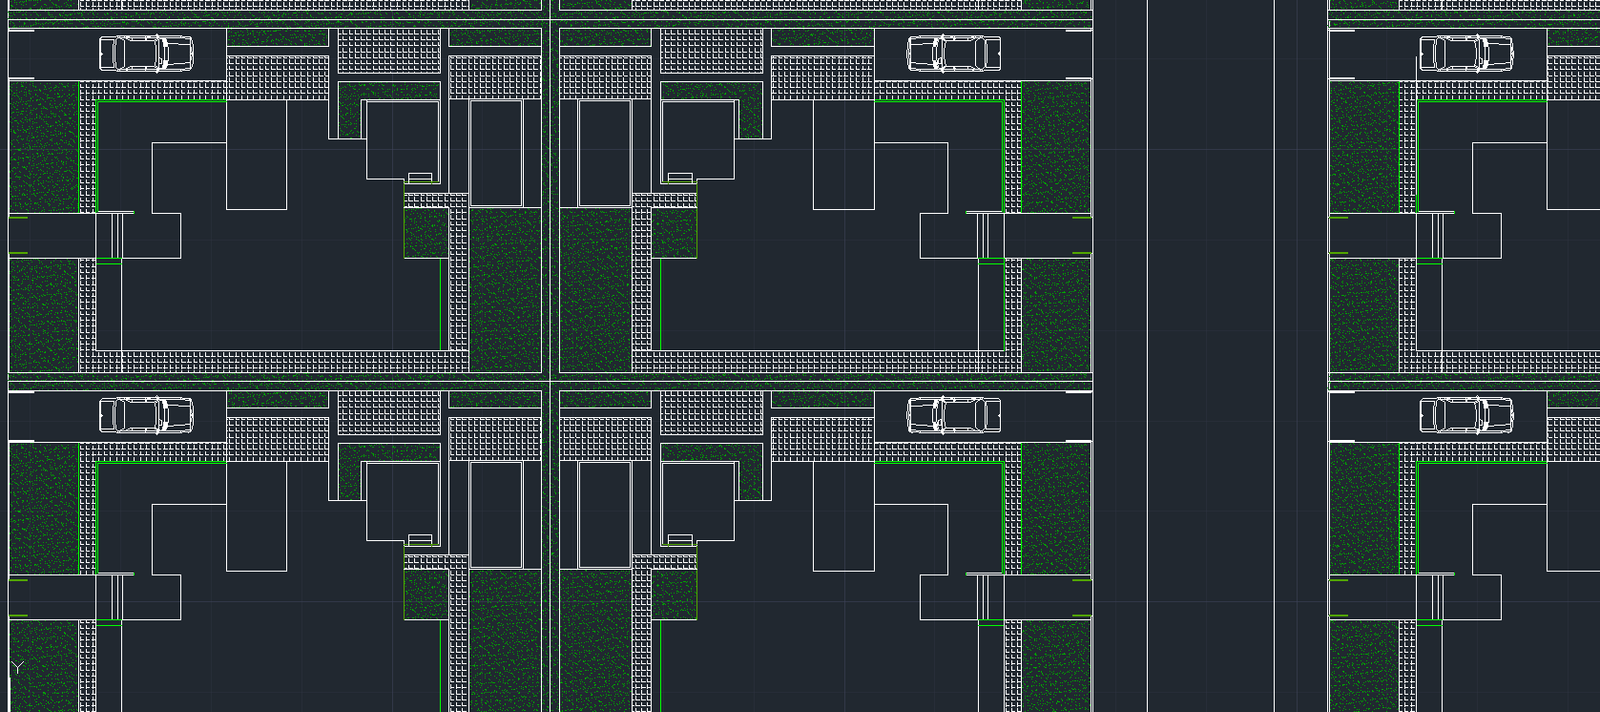The width and height of the screenshot is (1600, 712).
Task: Click the UCS Y-axis label
Action: [x=16, y=667]
